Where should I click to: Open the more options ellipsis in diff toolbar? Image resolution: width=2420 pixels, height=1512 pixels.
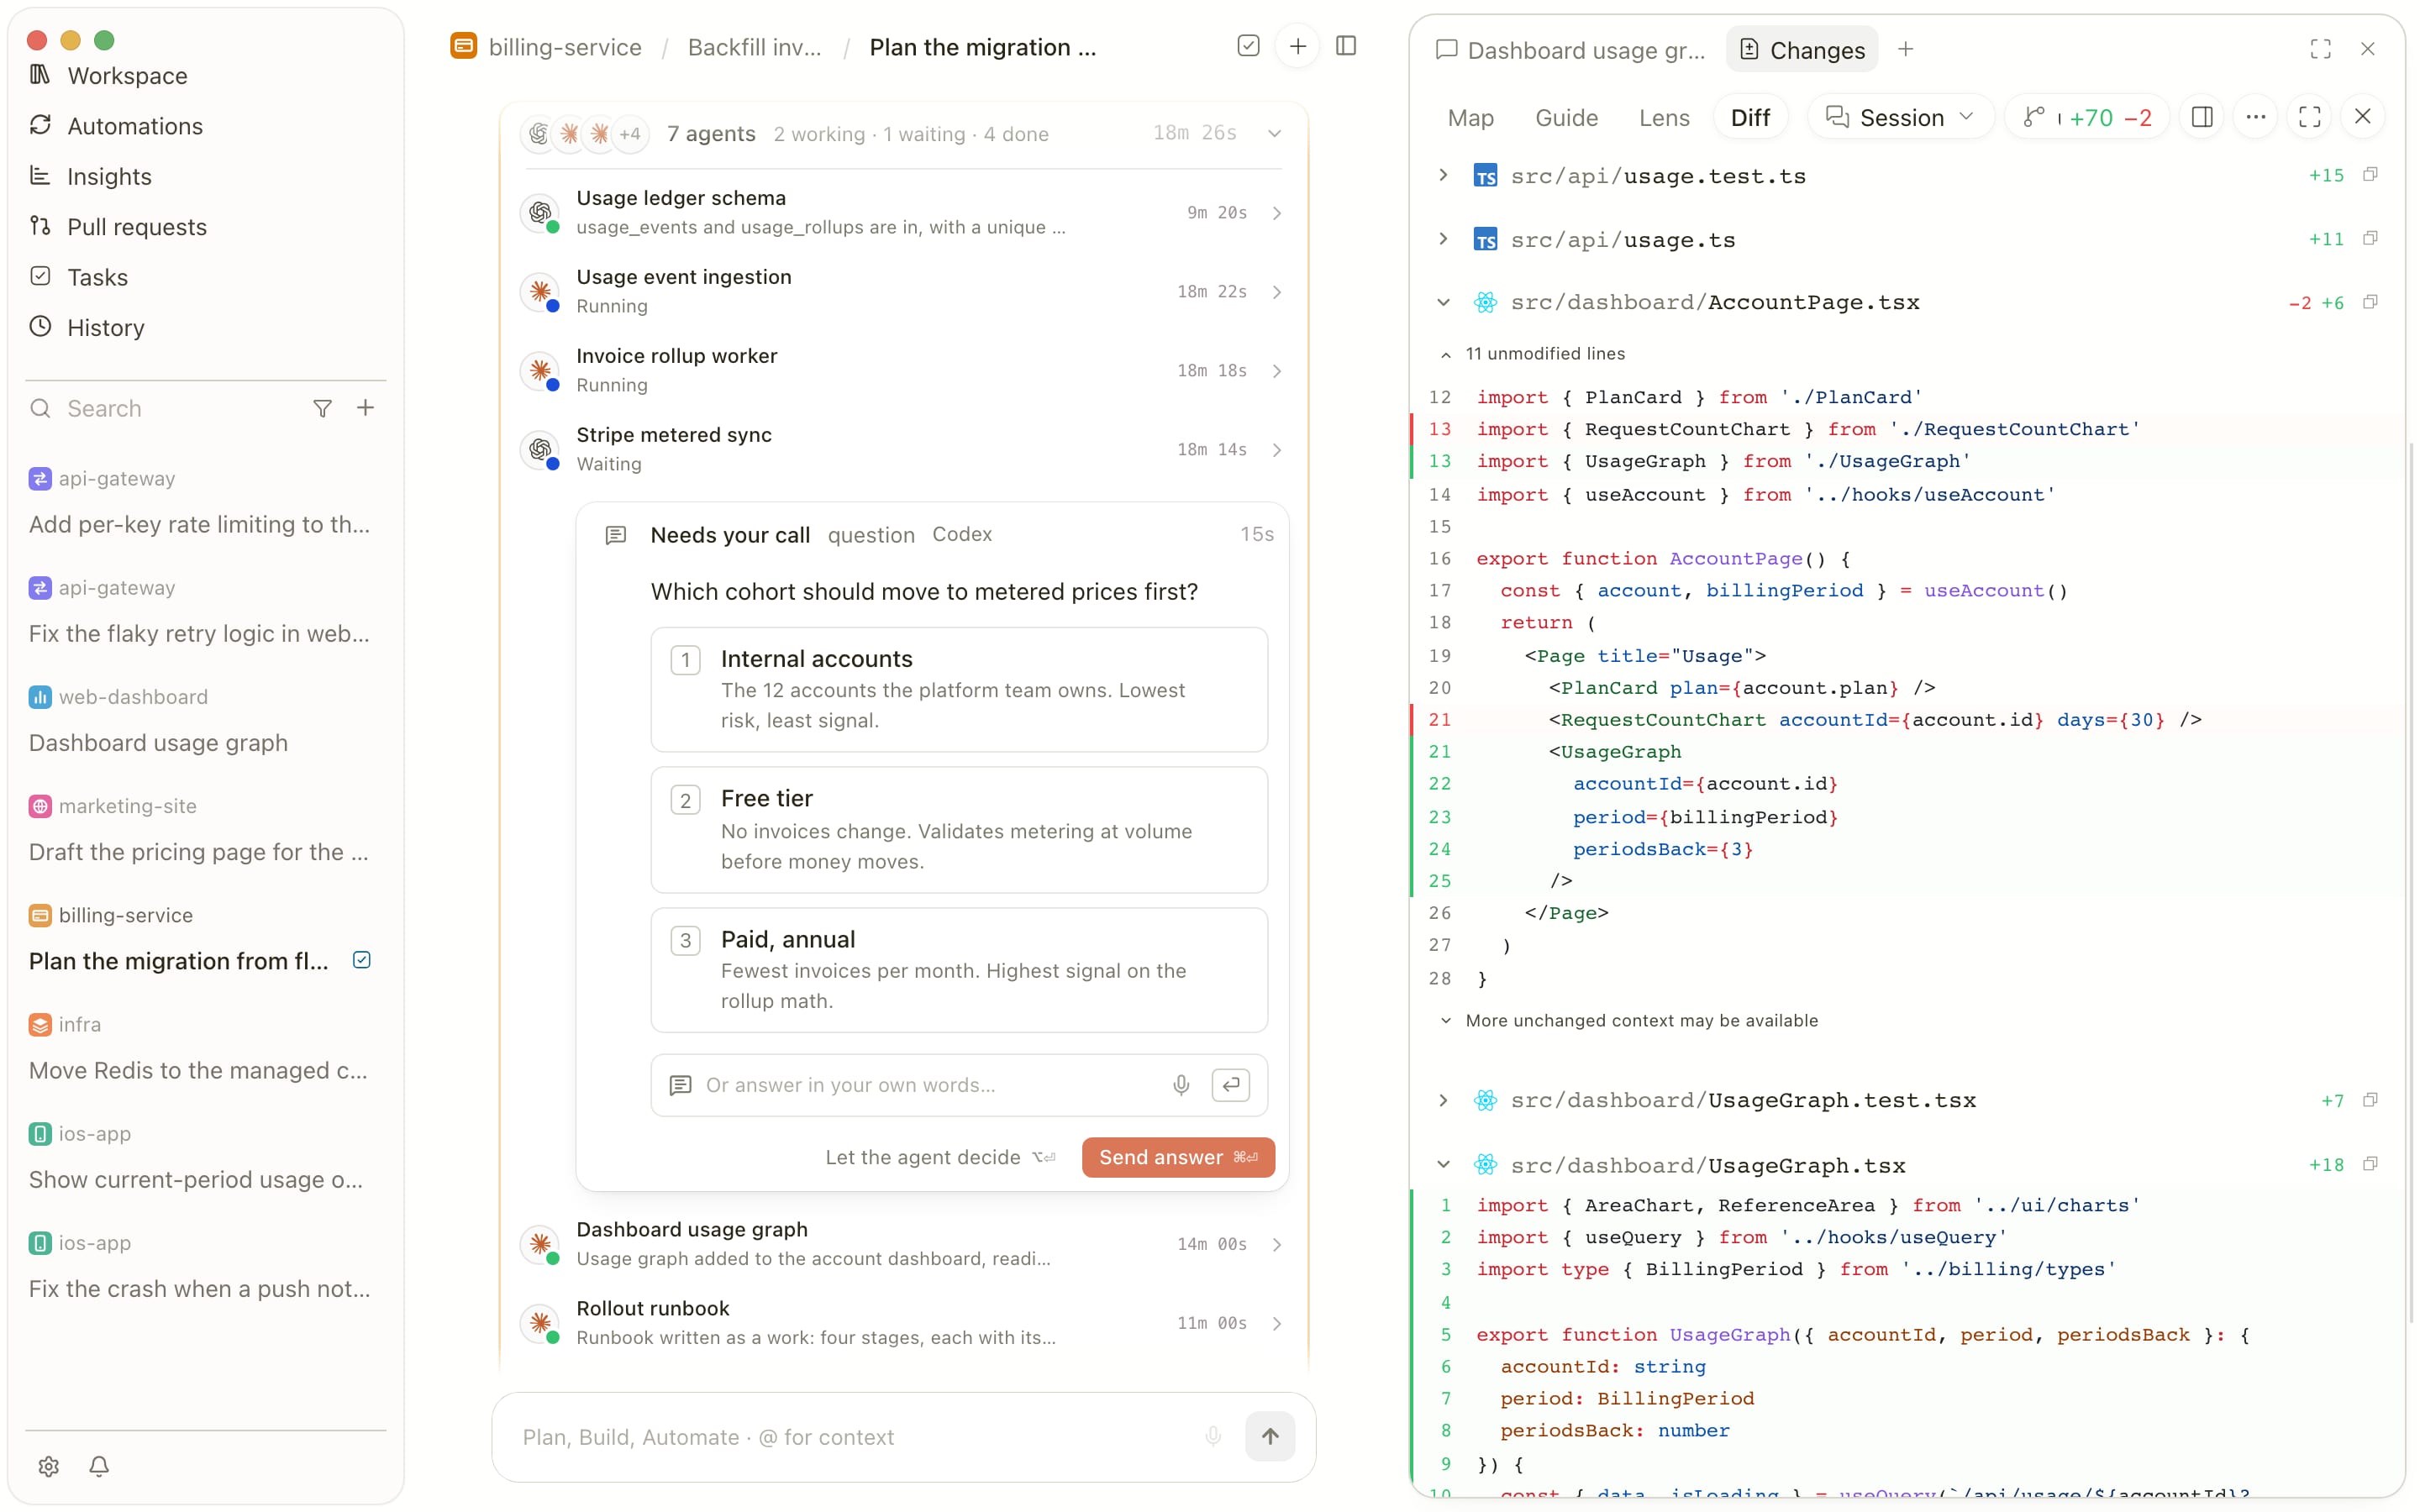2256,117
